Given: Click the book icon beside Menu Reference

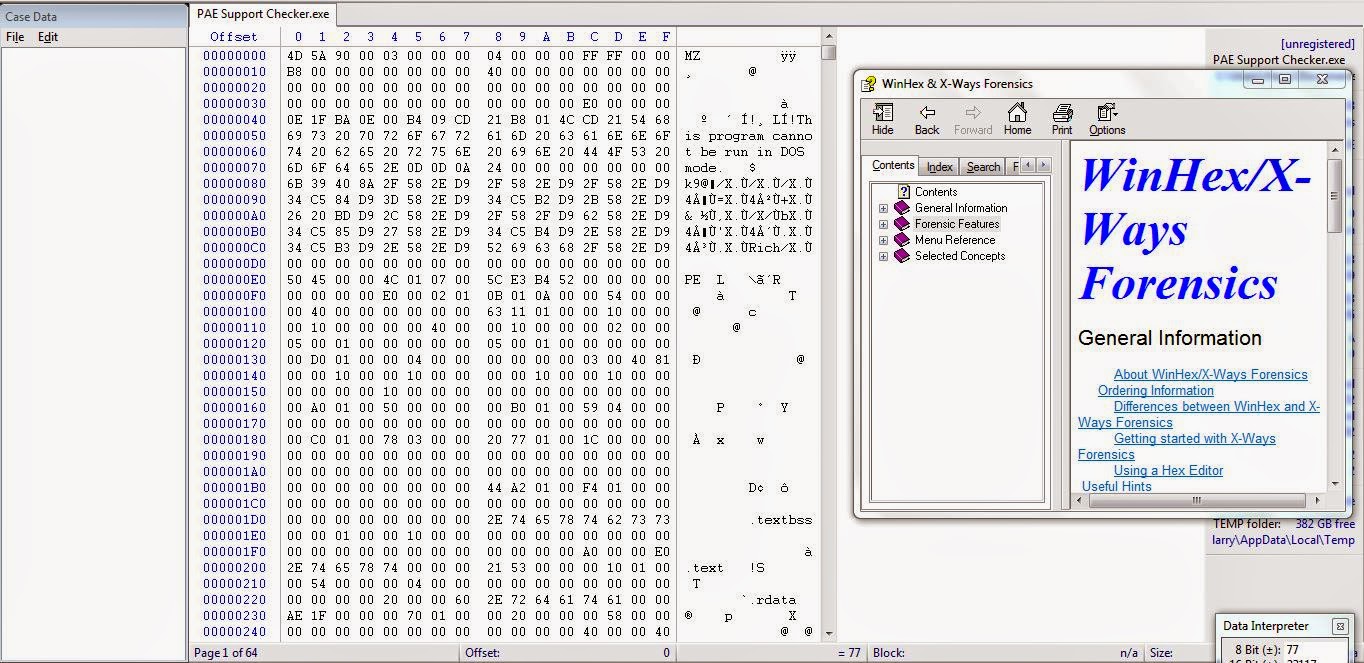Looking at the screenshot, I should click(901, 239).
